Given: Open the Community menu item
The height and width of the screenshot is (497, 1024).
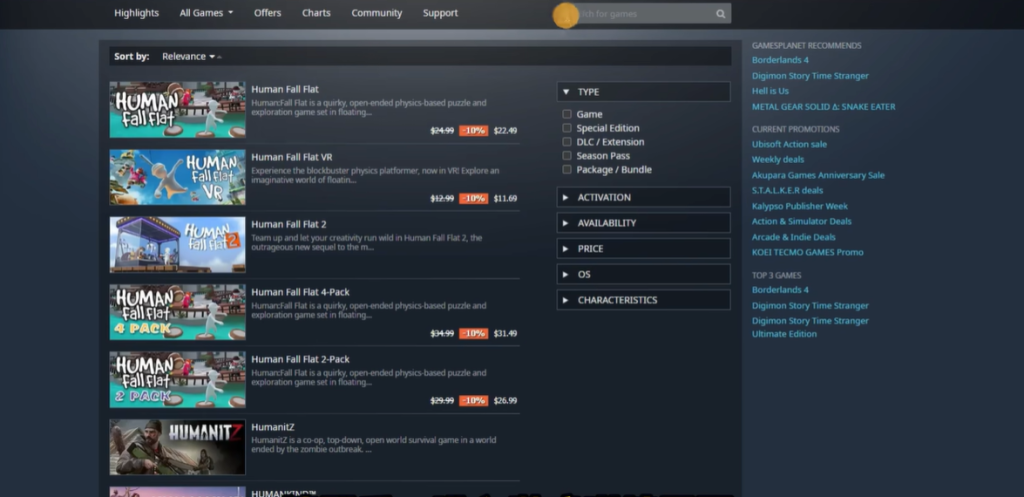Looking at the screenshot, I should tap(376, 13).
